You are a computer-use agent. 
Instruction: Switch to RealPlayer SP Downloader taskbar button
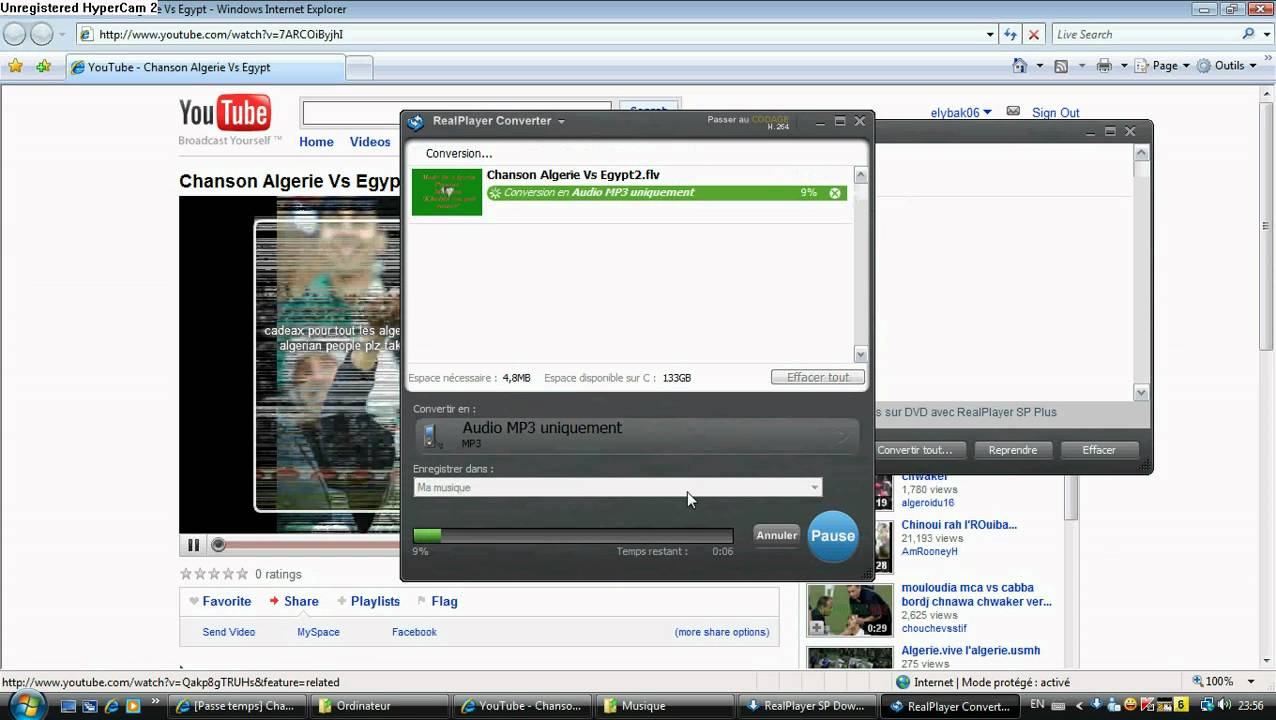(x=808, y=706)
